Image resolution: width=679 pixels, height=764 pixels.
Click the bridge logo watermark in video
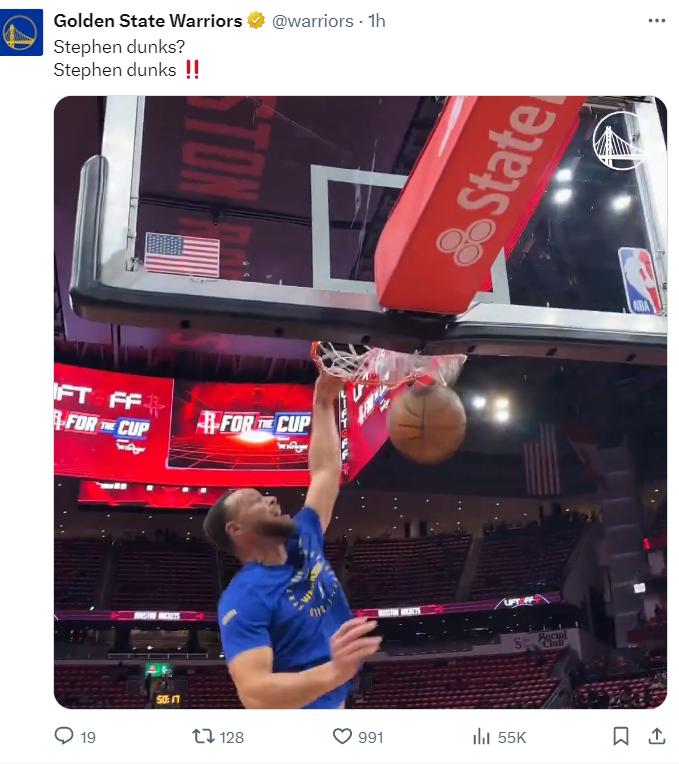[x=621, y=141]
